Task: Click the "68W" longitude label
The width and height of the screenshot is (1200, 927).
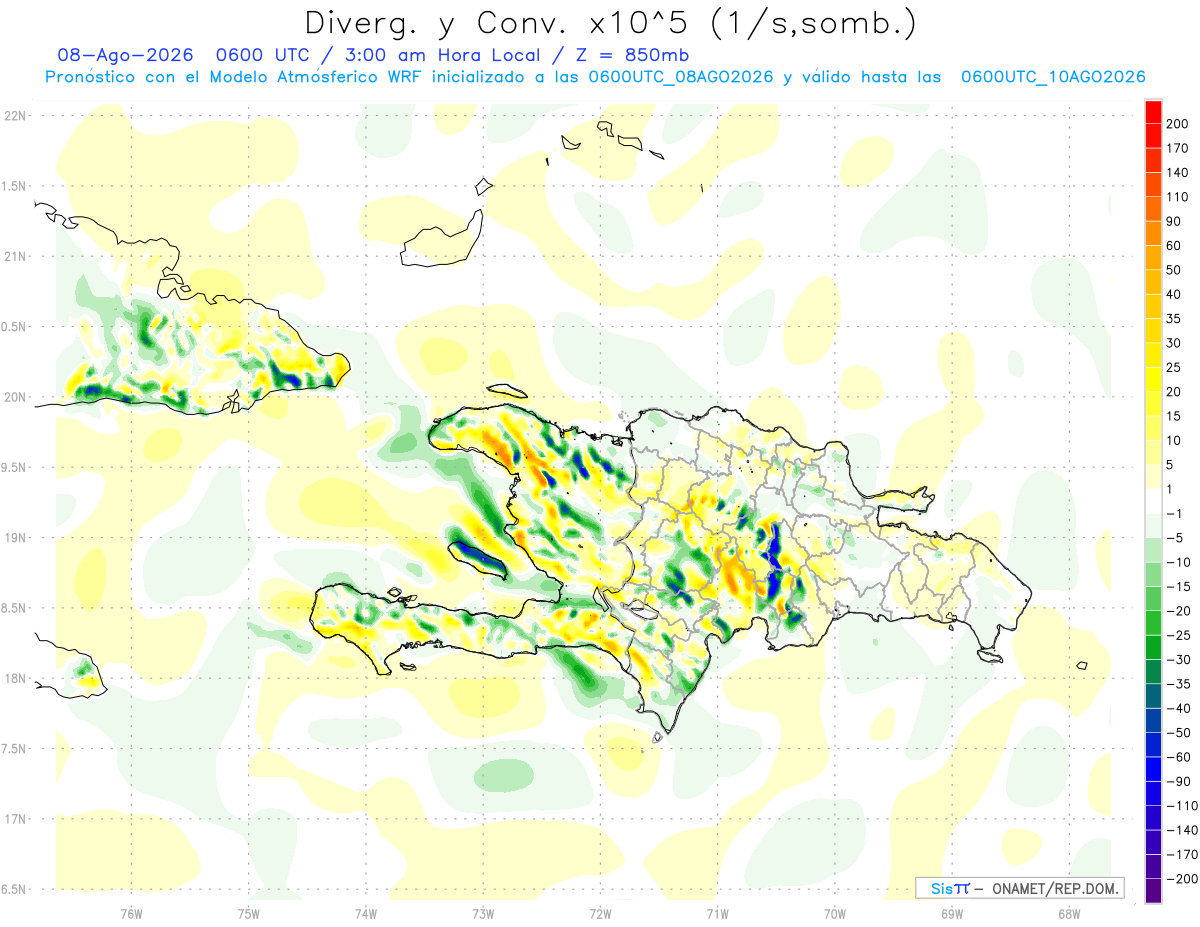Action: point(1069,913)
